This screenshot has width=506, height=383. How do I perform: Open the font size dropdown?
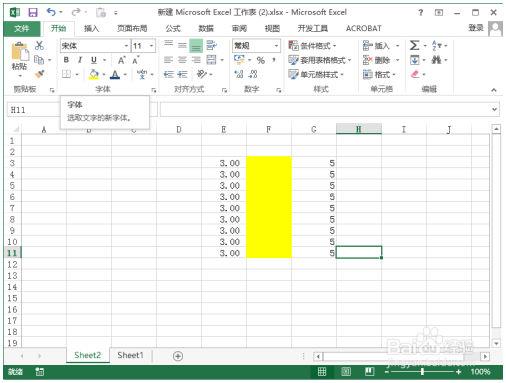(x=151, y=46)
